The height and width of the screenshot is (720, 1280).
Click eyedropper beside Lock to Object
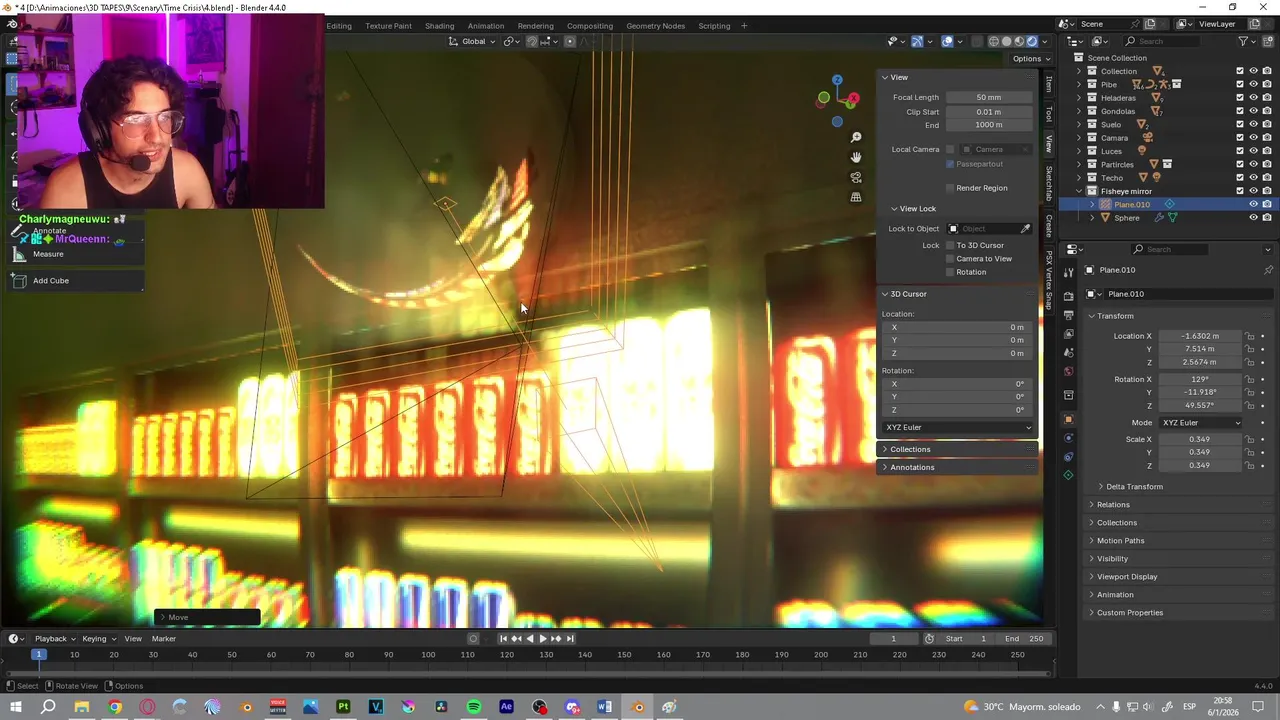tap(1025, 229)
